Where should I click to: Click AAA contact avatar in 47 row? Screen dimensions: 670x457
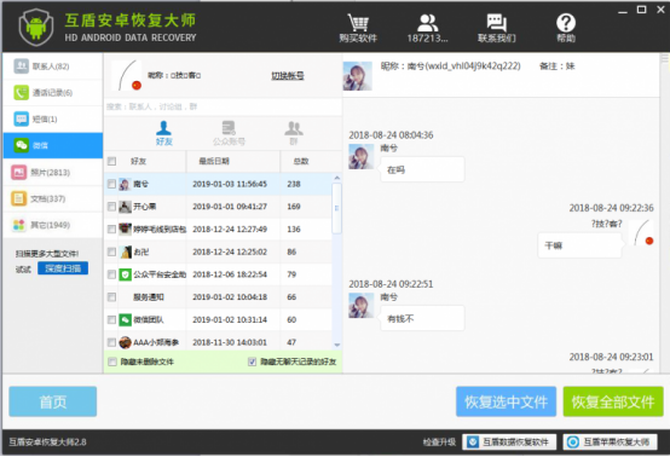tap(125, 343)
